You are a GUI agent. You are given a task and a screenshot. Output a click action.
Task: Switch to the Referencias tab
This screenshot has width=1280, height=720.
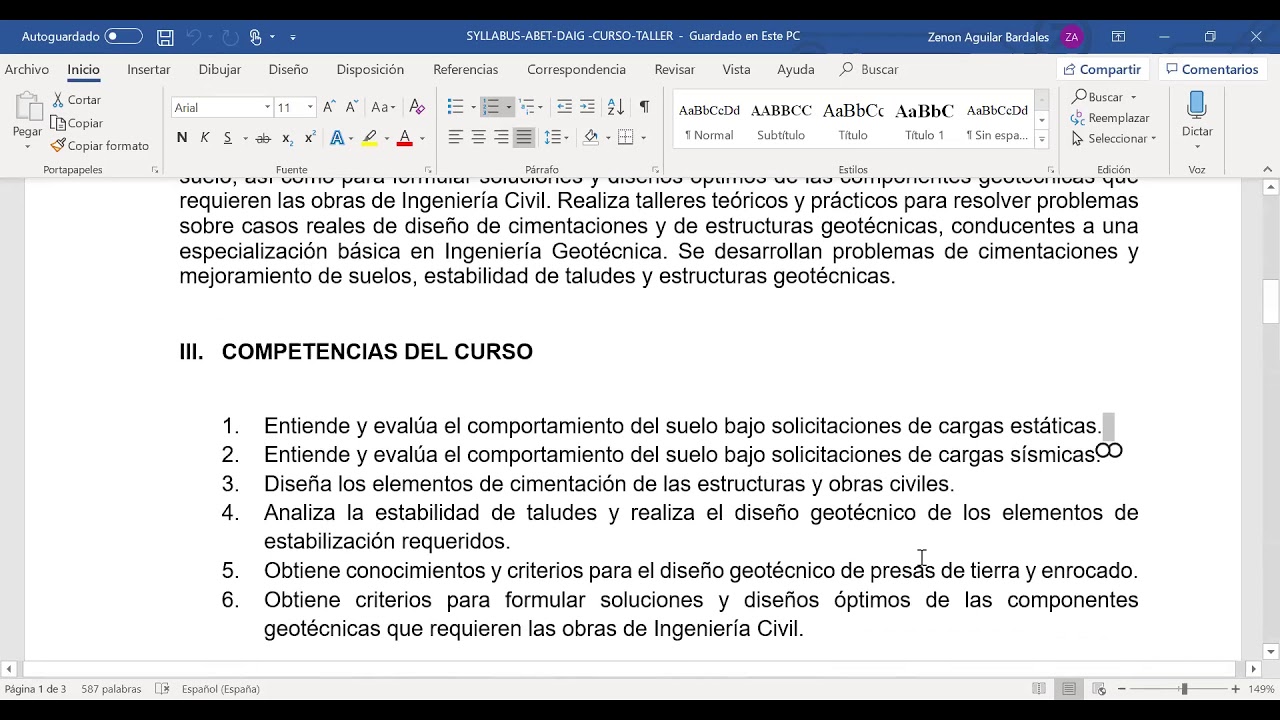point(465,69)
